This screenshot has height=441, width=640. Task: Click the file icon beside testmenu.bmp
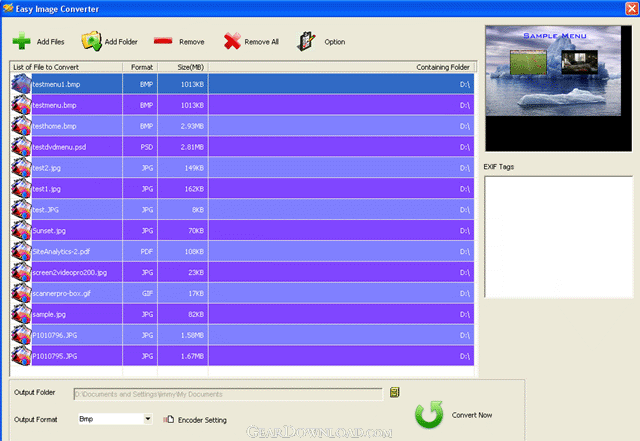(x=21, y=105)
